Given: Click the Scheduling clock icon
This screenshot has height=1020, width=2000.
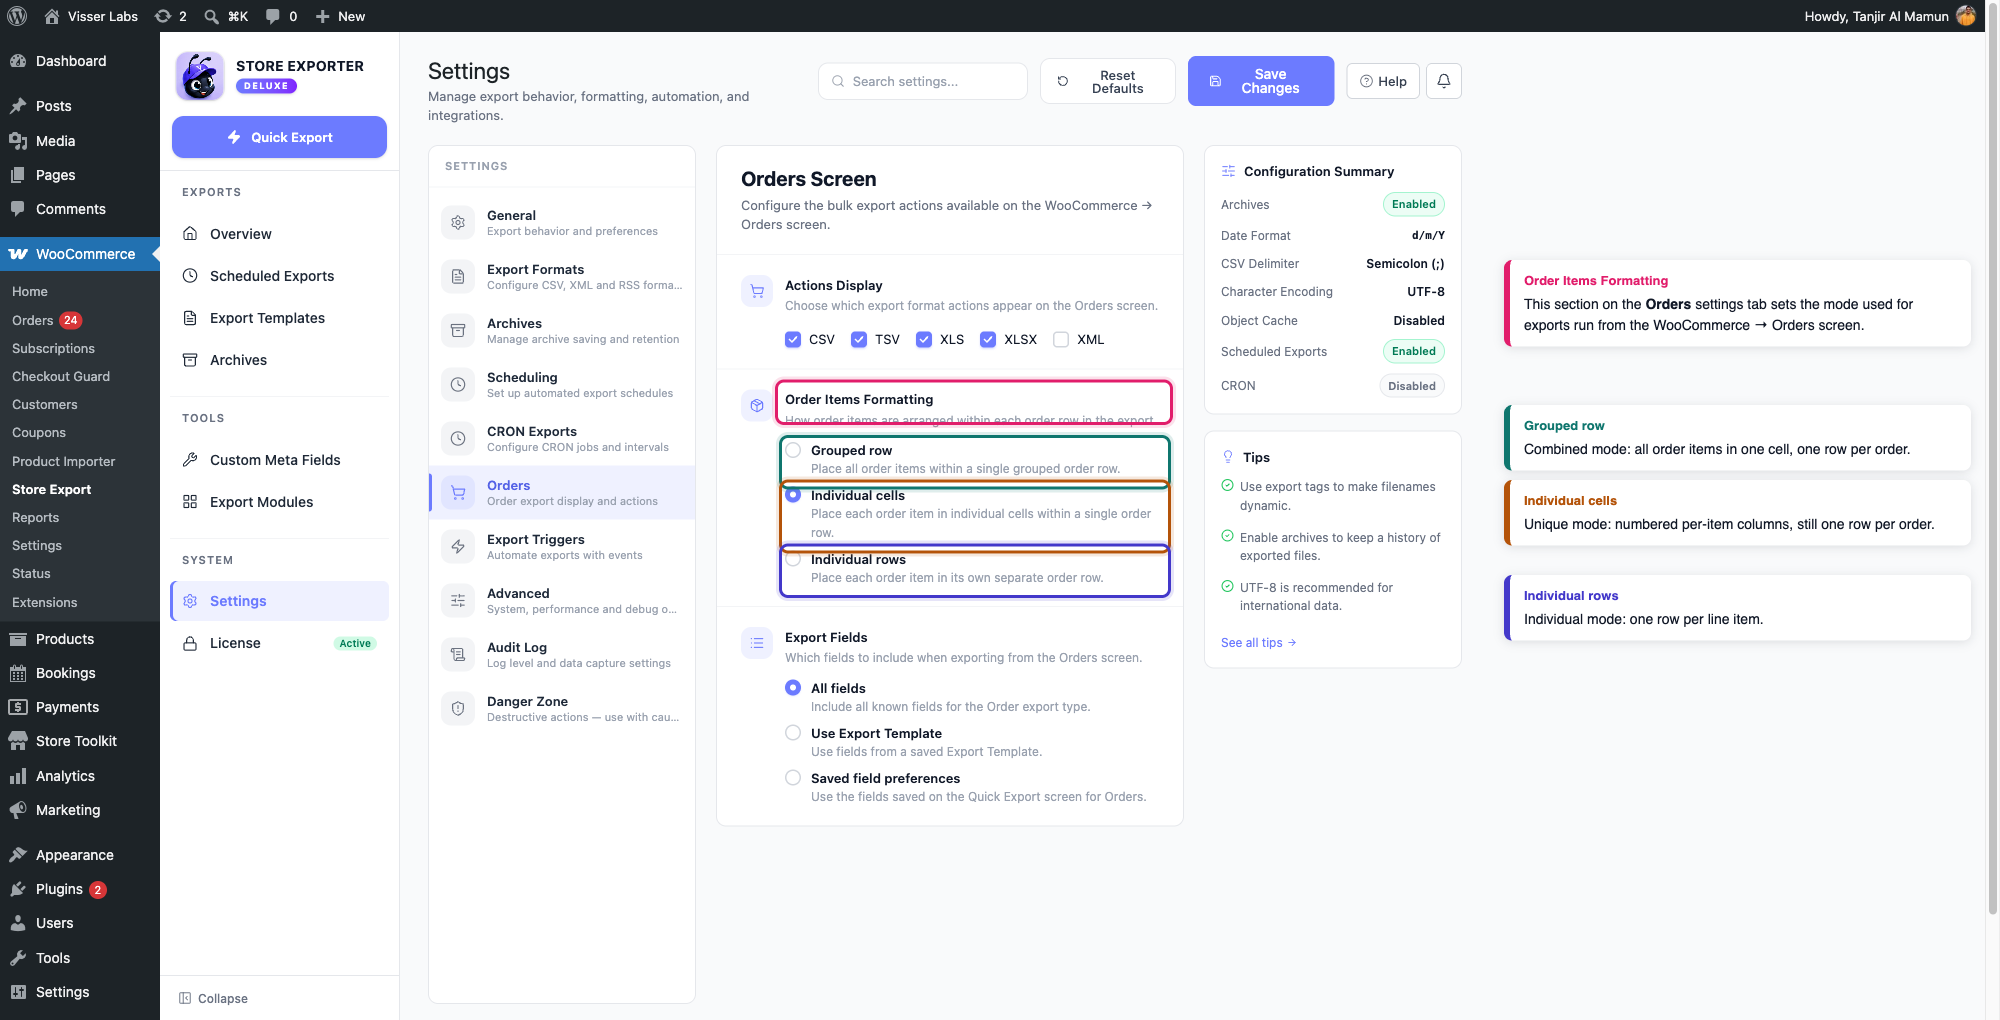Looking at the screenshot, I should point(458,384).
